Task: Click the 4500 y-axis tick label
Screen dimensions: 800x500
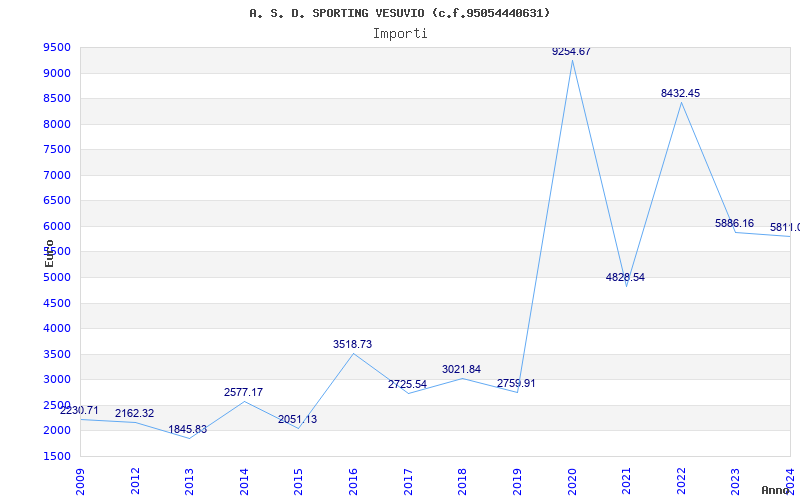Action: pos(57,304)
